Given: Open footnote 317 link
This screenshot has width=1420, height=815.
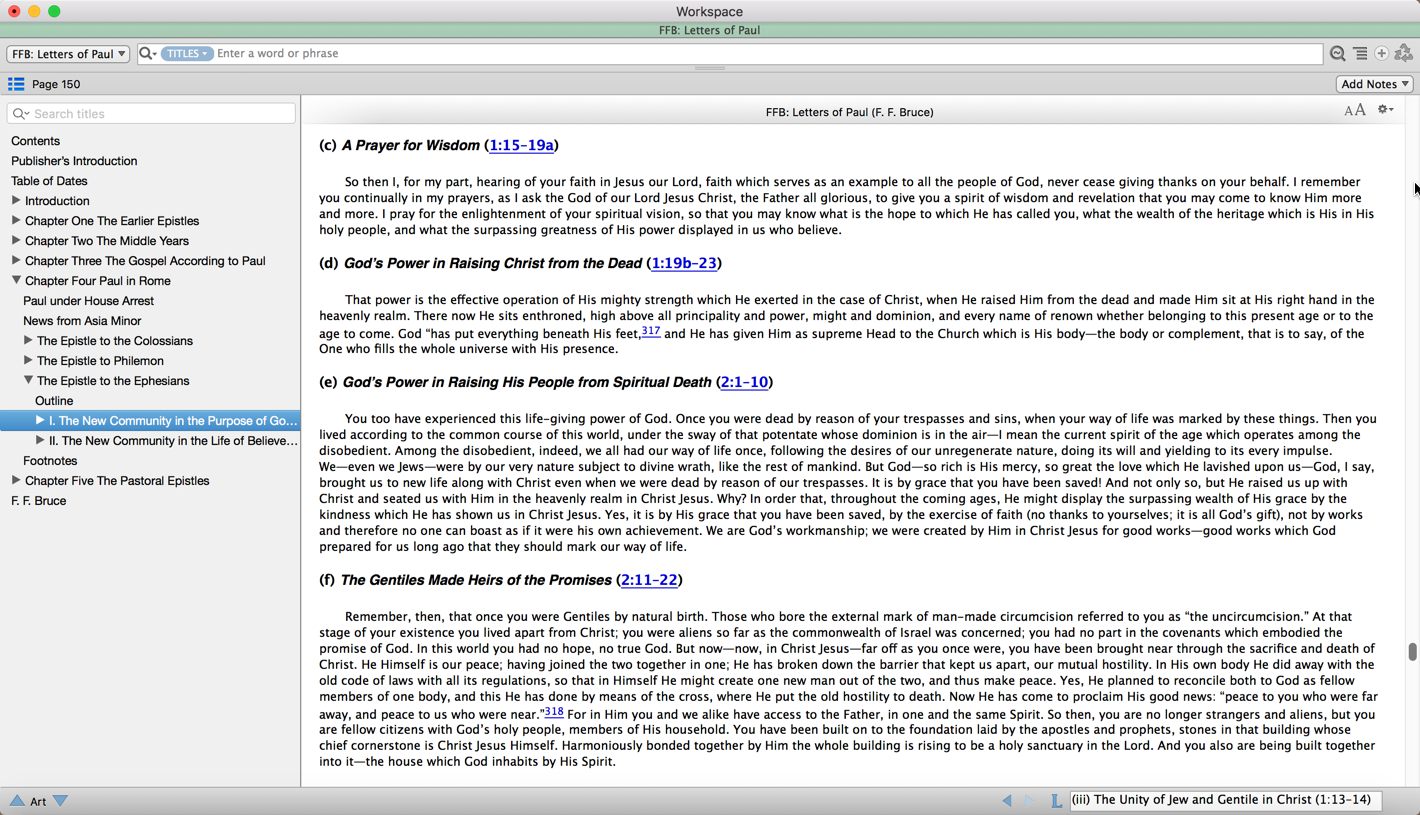Looking at the screenshot, I should (x=650, y=331).
